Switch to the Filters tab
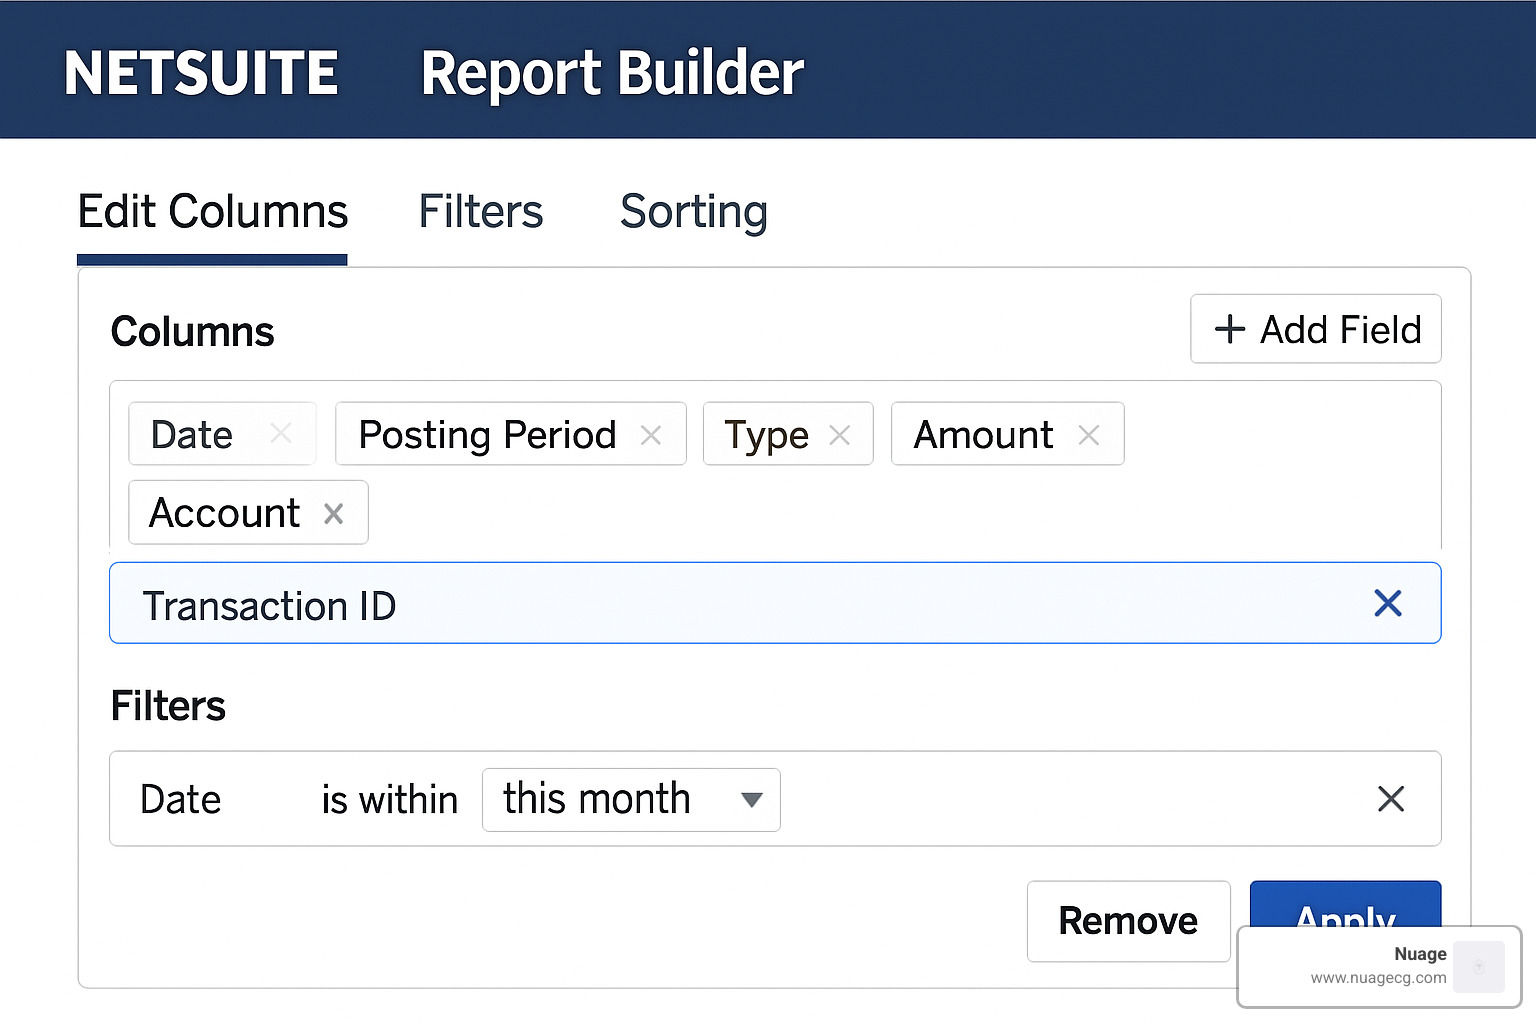The image size is (1536, 1024). pyautogui.click(x=481, y=212)
